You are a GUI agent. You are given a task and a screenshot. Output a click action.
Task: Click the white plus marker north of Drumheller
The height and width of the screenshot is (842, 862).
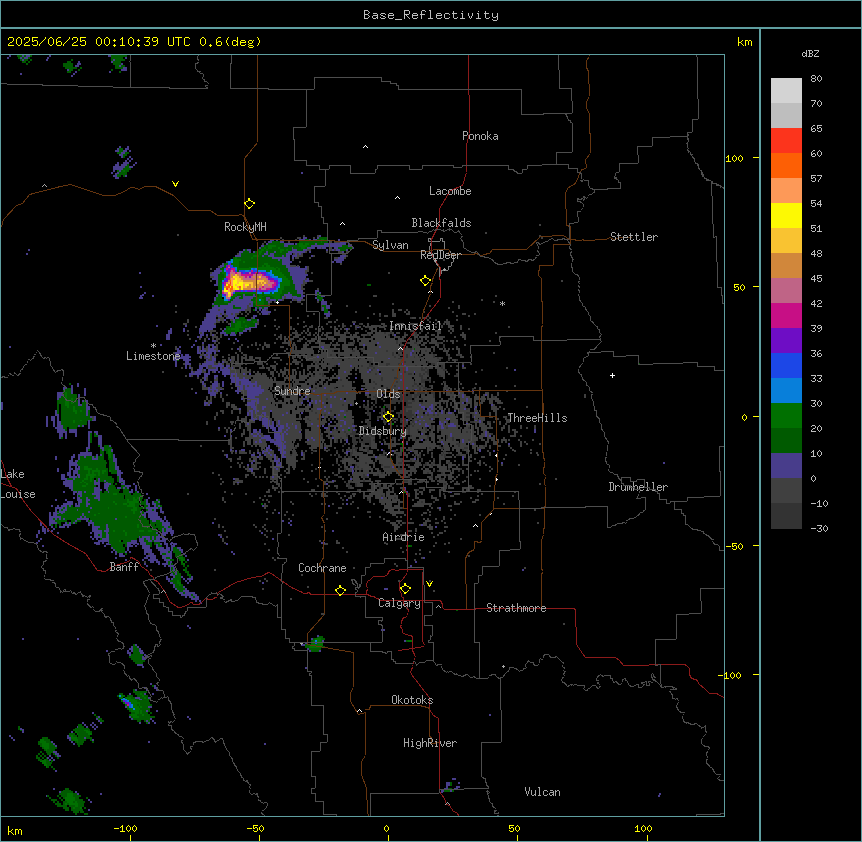612,375
